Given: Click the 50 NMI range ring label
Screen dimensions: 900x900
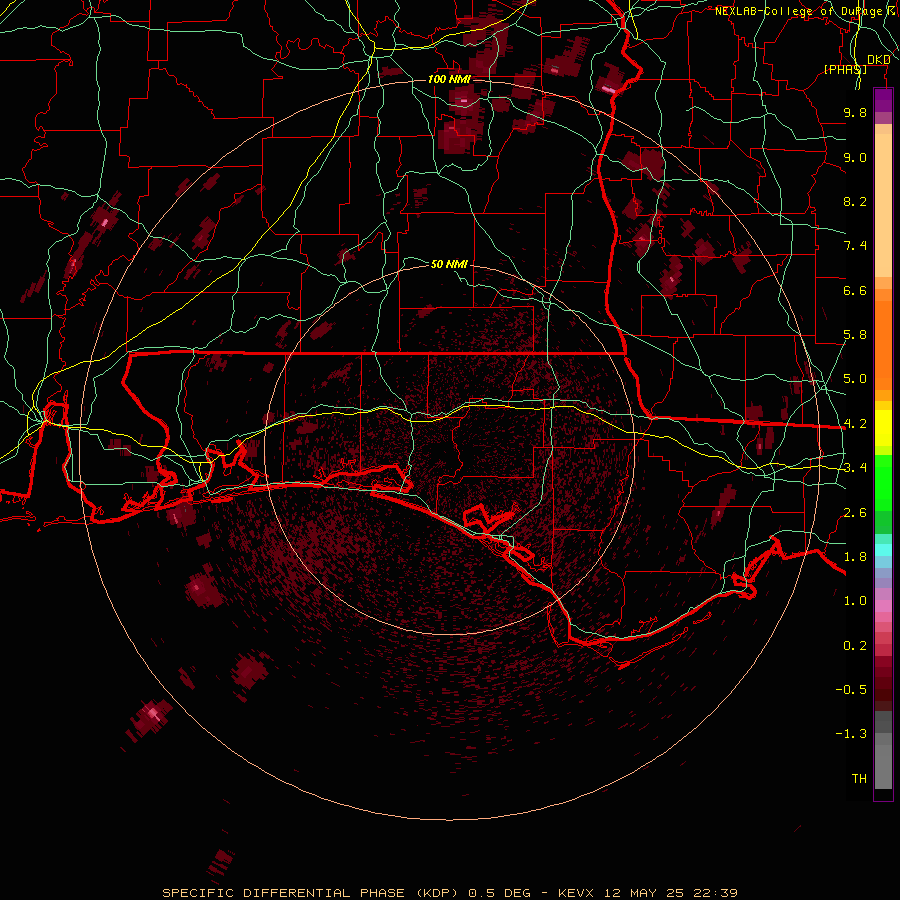Looking at the screenshot, I should tap(449, 264).
